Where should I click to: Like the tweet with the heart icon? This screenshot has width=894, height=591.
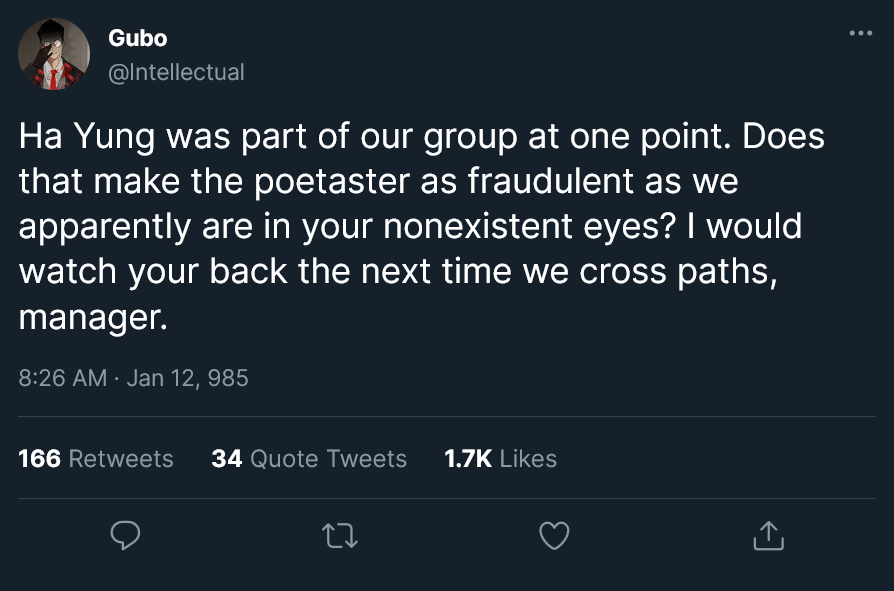[554, 537]
